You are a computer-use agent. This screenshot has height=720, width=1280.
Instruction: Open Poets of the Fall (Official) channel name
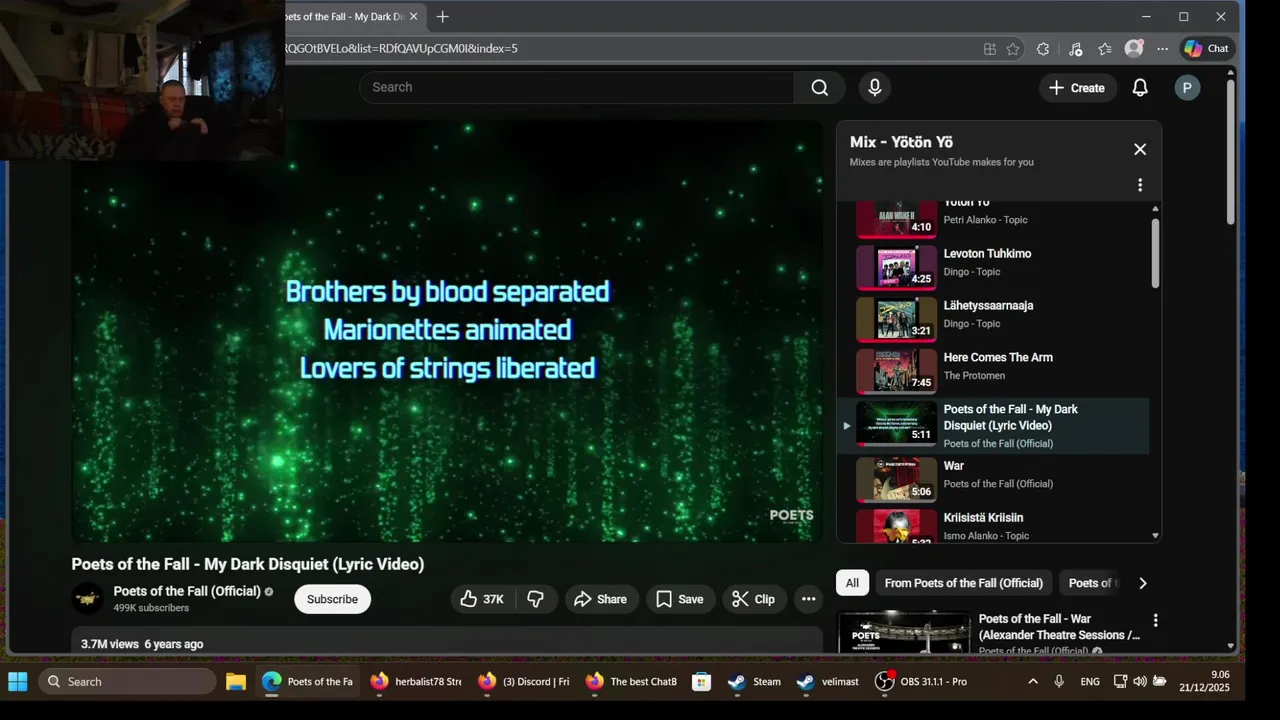click(187, 591)
